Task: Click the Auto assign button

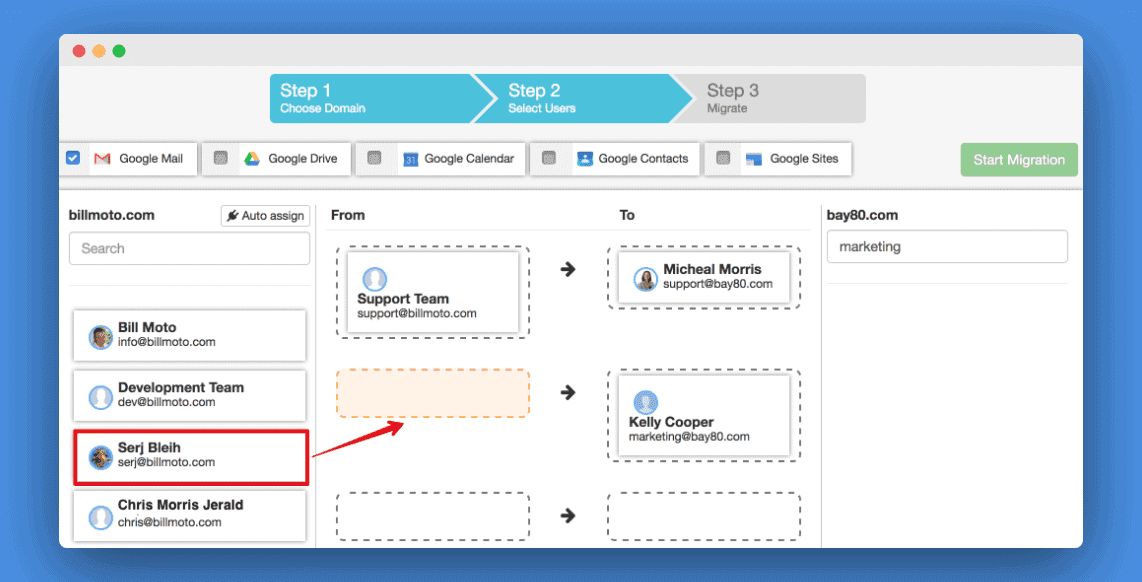Action: point(265,214)
